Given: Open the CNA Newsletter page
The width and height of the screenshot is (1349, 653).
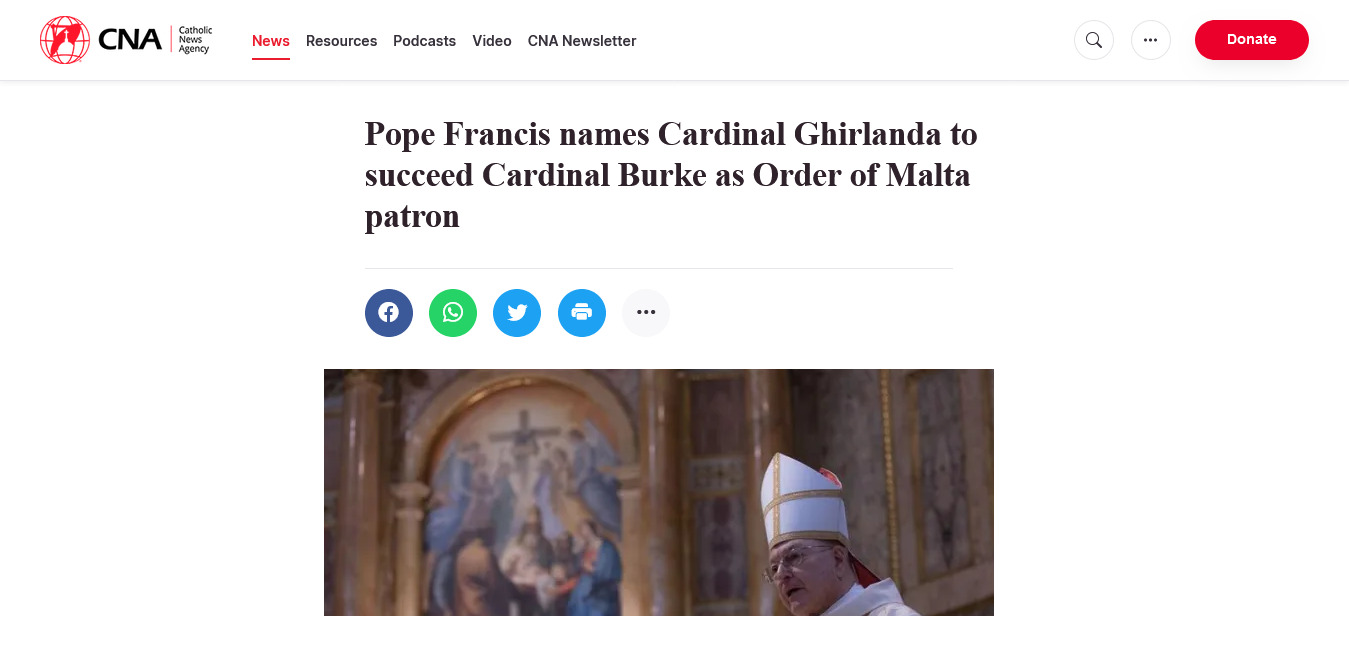Looking at the screenshot, I should pos(582,41).
